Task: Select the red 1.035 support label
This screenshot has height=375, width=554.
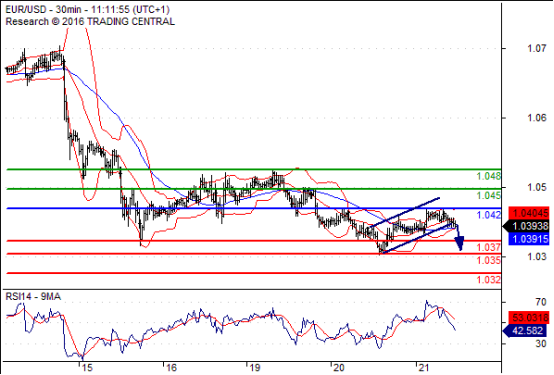Action: pos(489,260)
